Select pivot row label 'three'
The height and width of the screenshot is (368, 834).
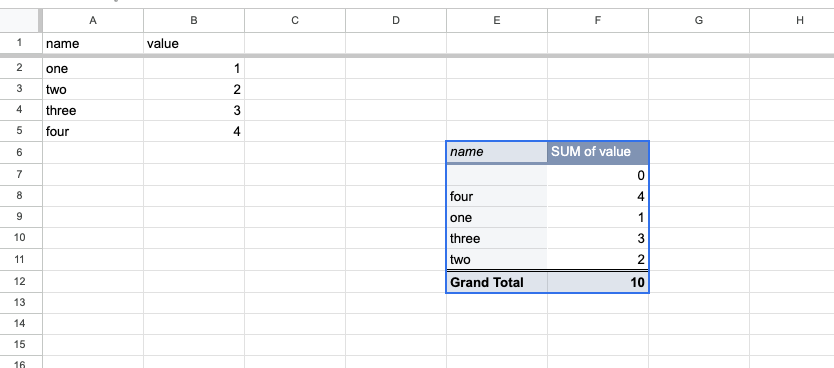tap(497, 239)
